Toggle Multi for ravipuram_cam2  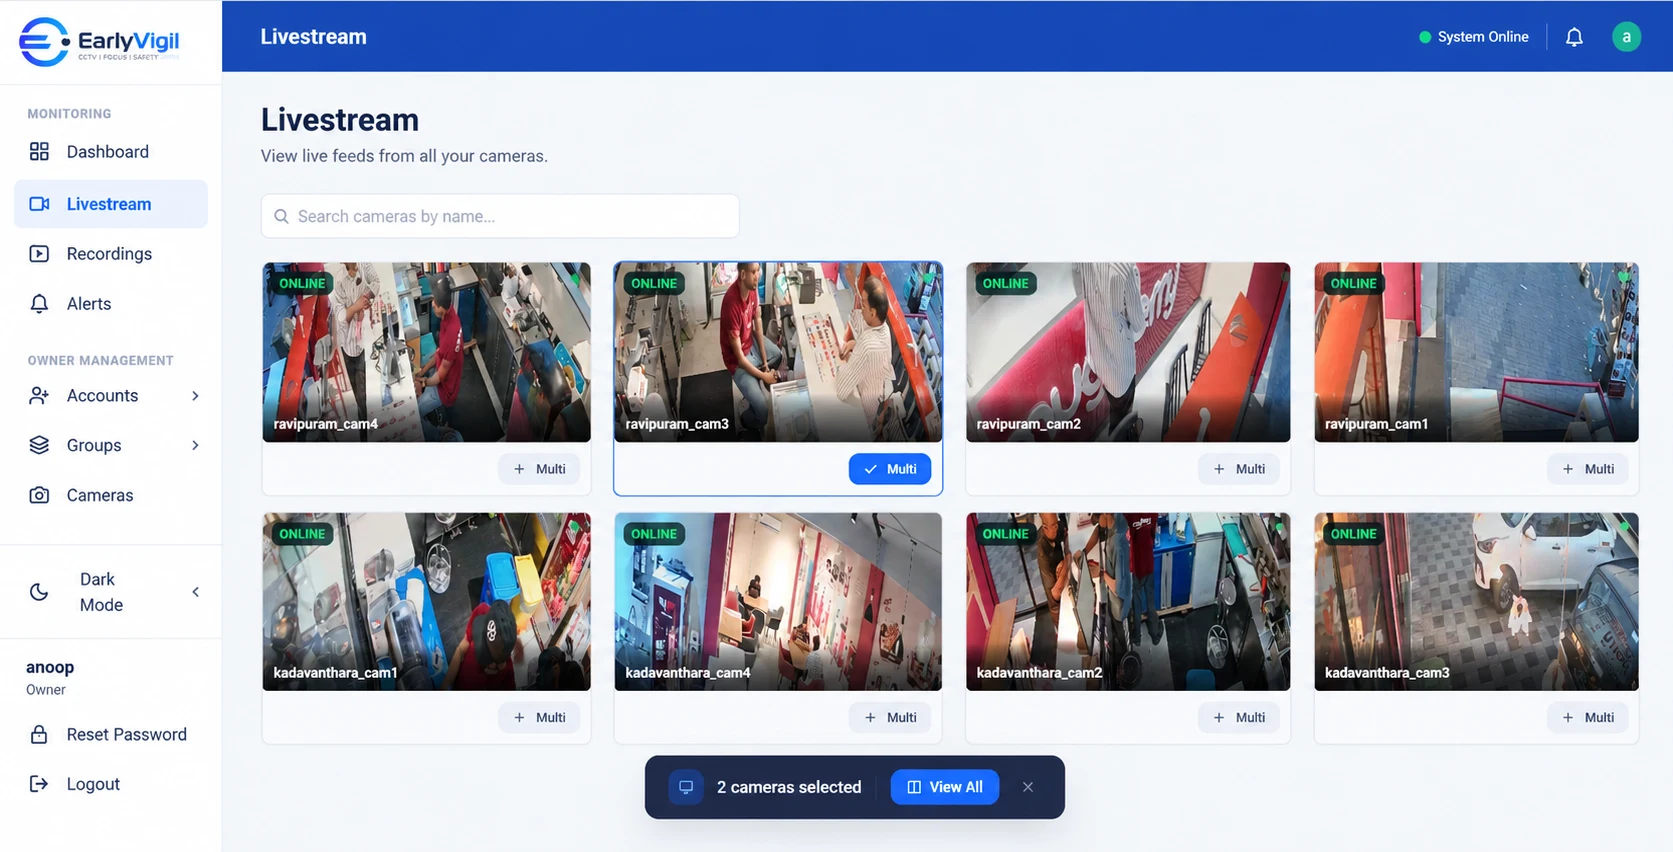coord(1239,469)
